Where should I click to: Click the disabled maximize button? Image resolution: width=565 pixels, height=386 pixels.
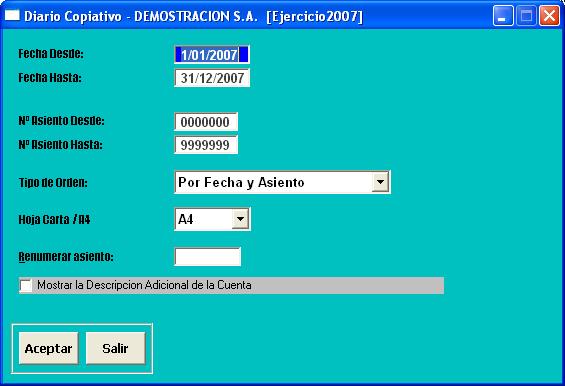[x=526, y=16]
